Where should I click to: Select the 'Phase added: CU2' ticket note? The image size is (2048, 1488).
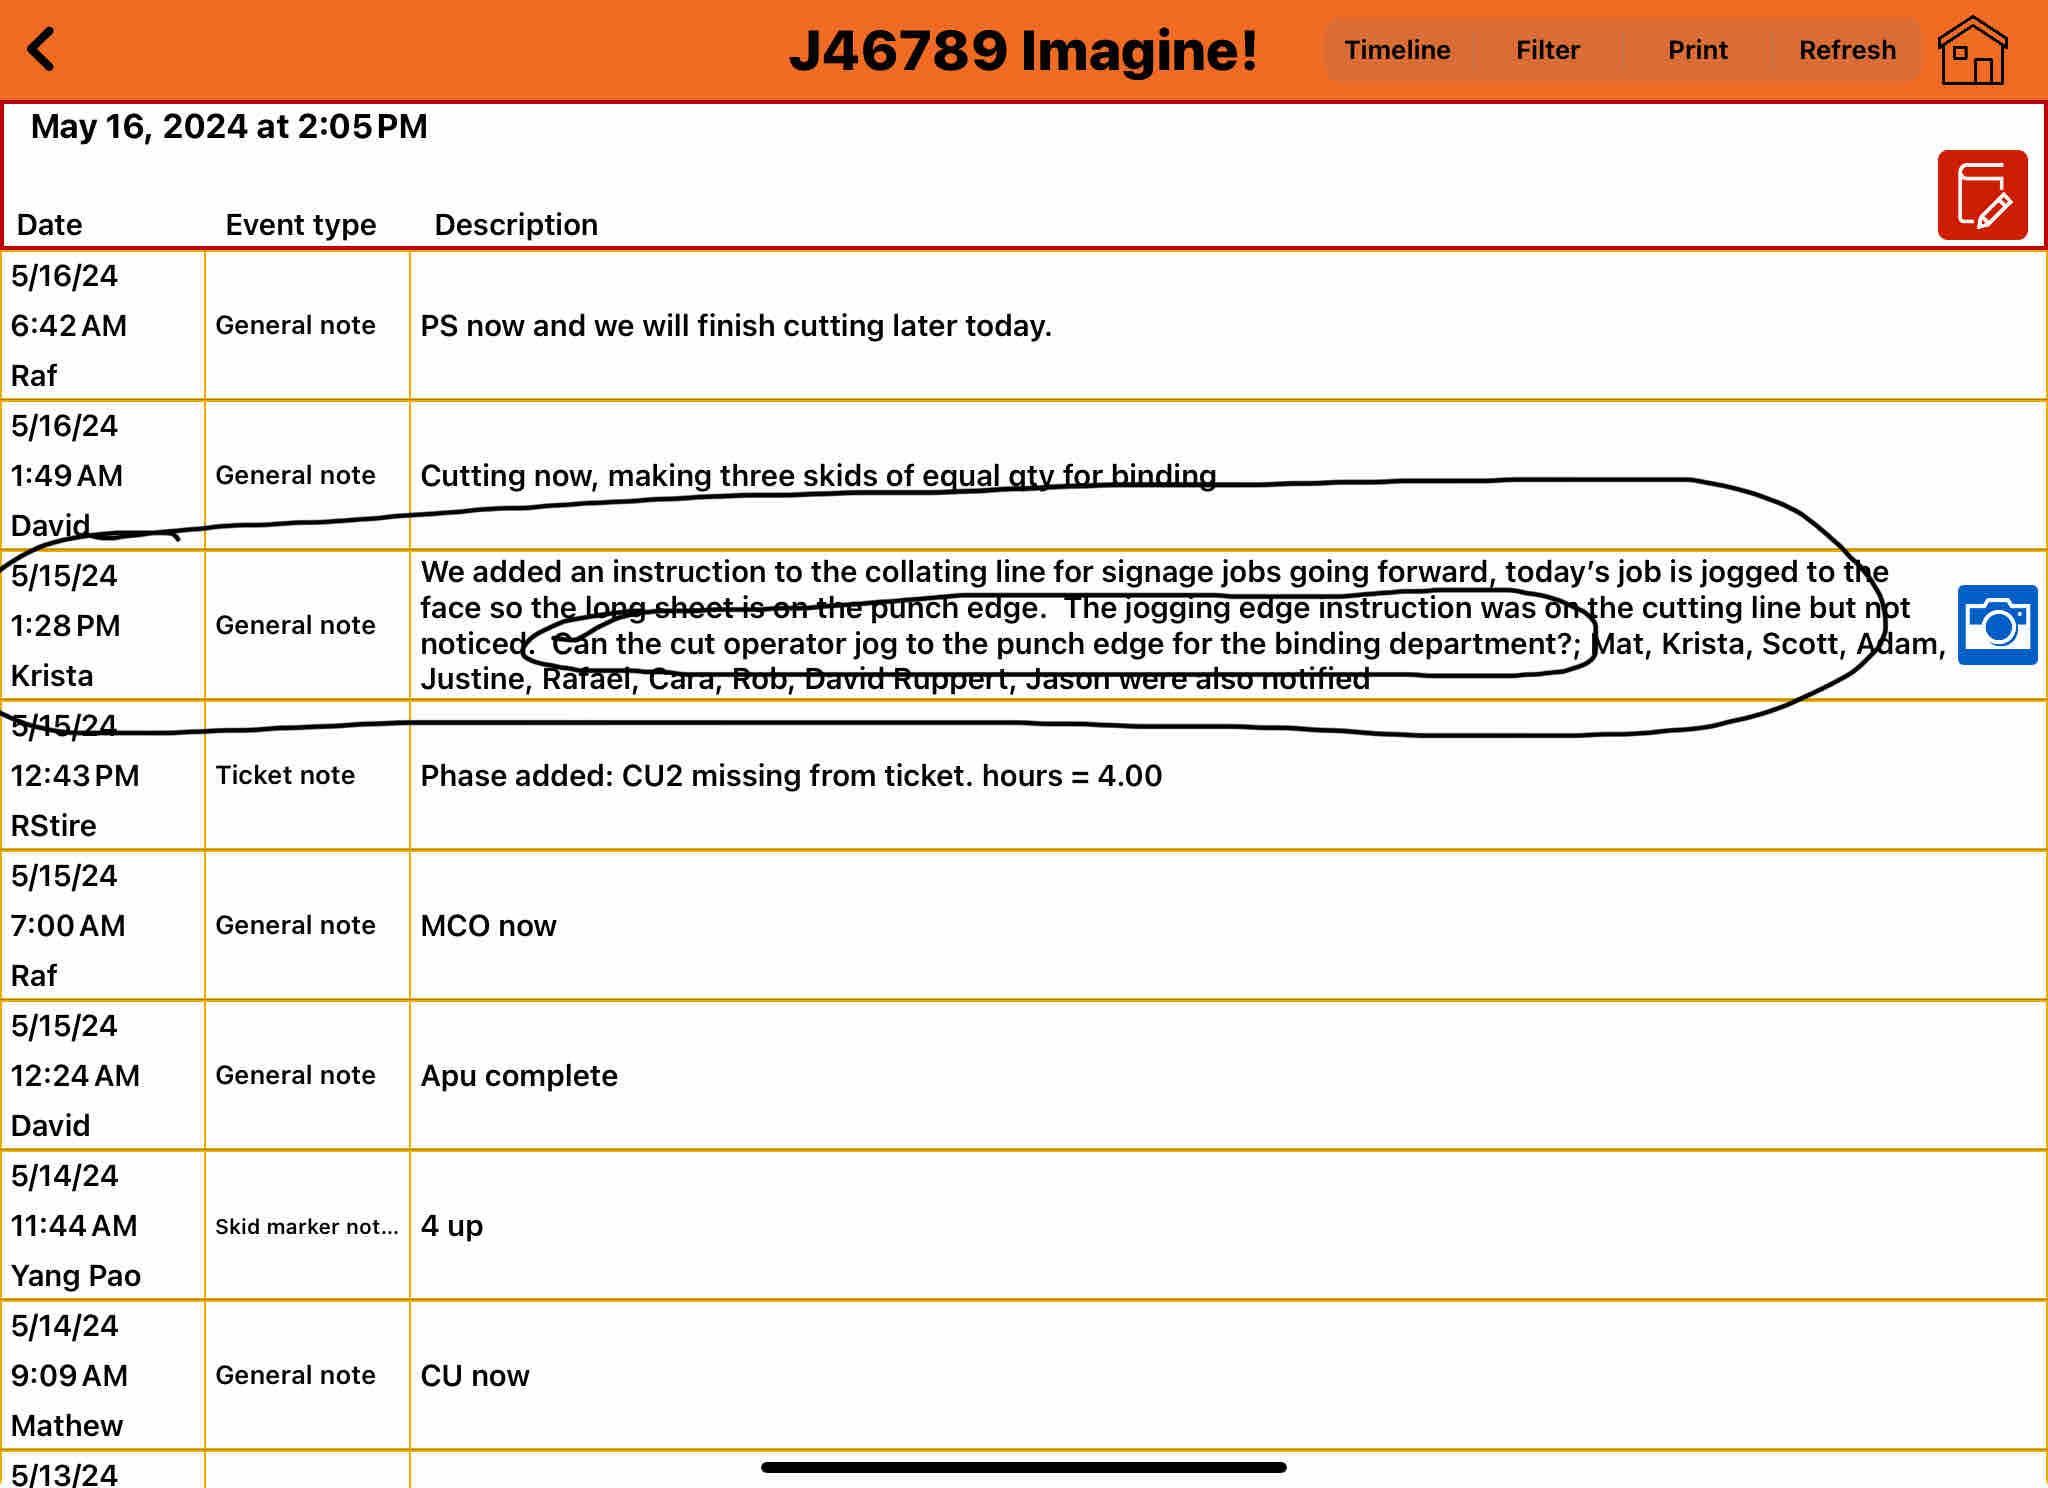coord(790,776)
